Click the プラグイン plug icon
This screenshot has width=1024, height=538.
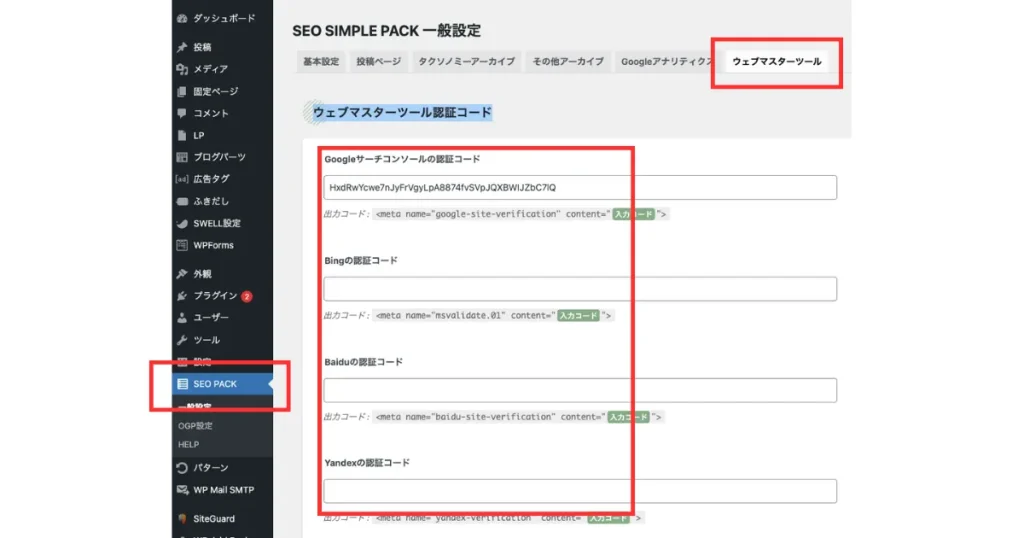click(182, 296)
